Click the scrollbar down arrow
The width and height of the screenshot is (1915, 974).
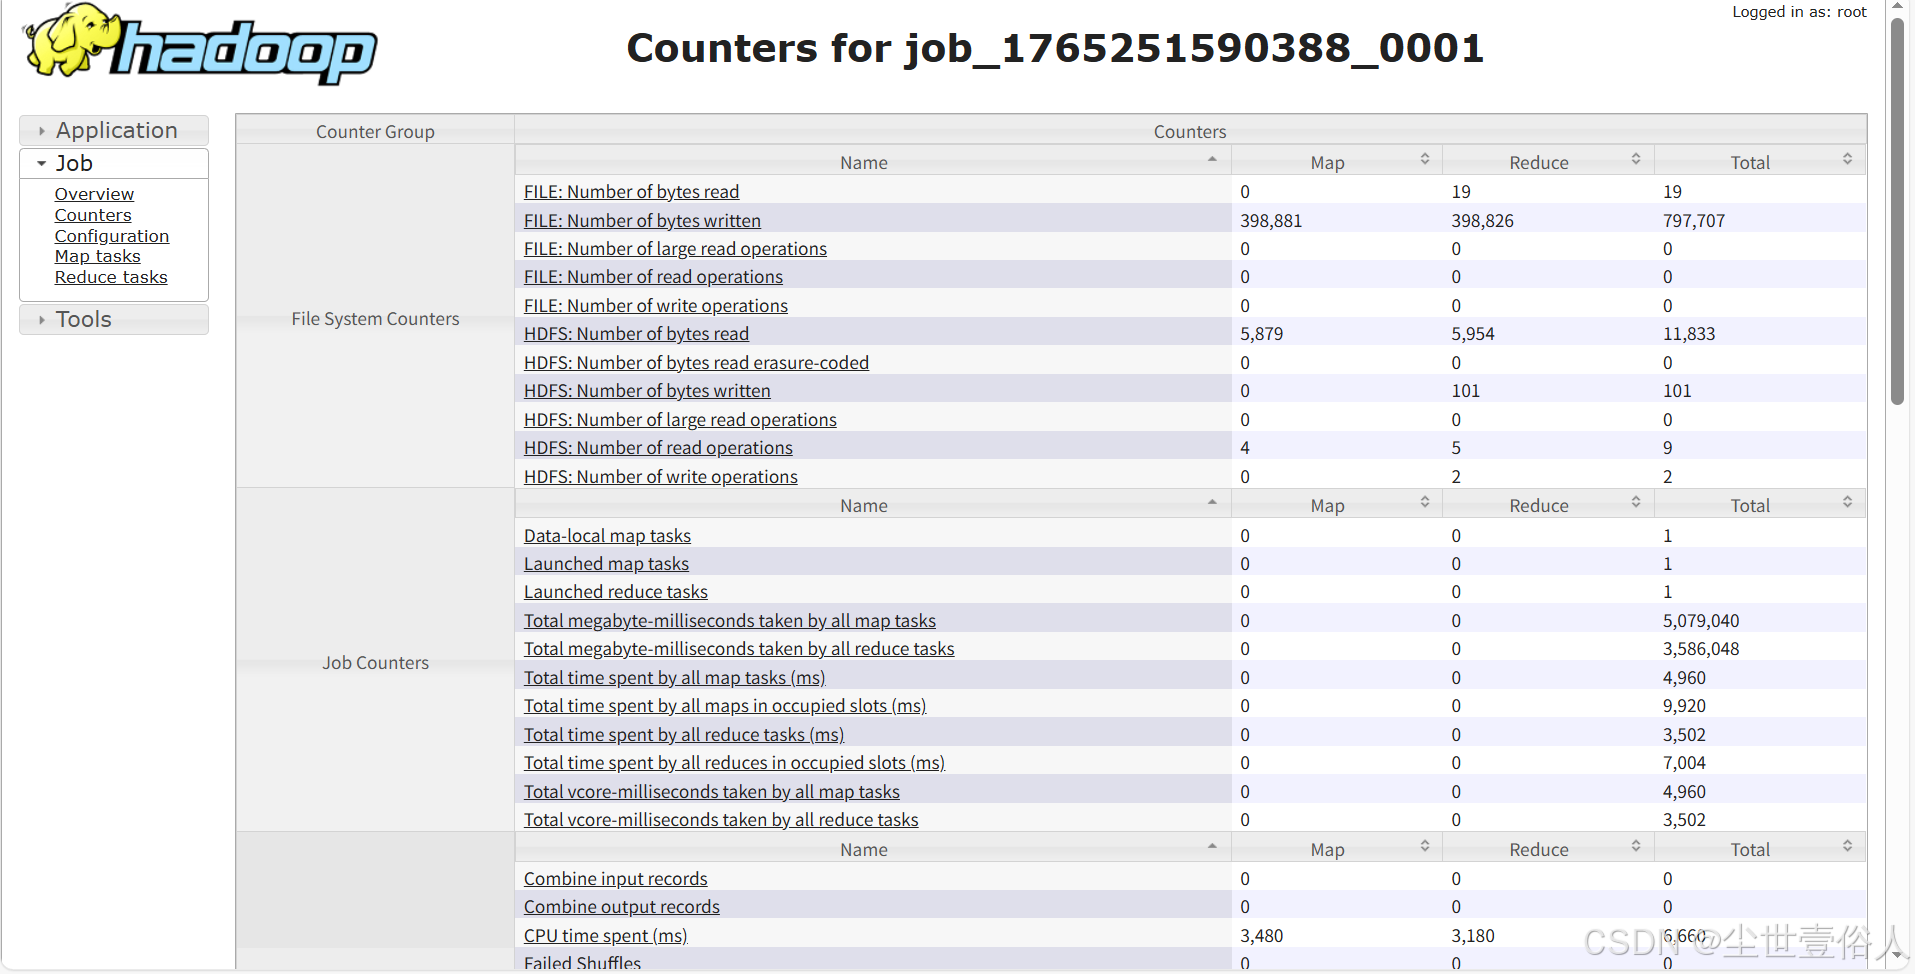pyautogui.click(x=1897, y=957)
